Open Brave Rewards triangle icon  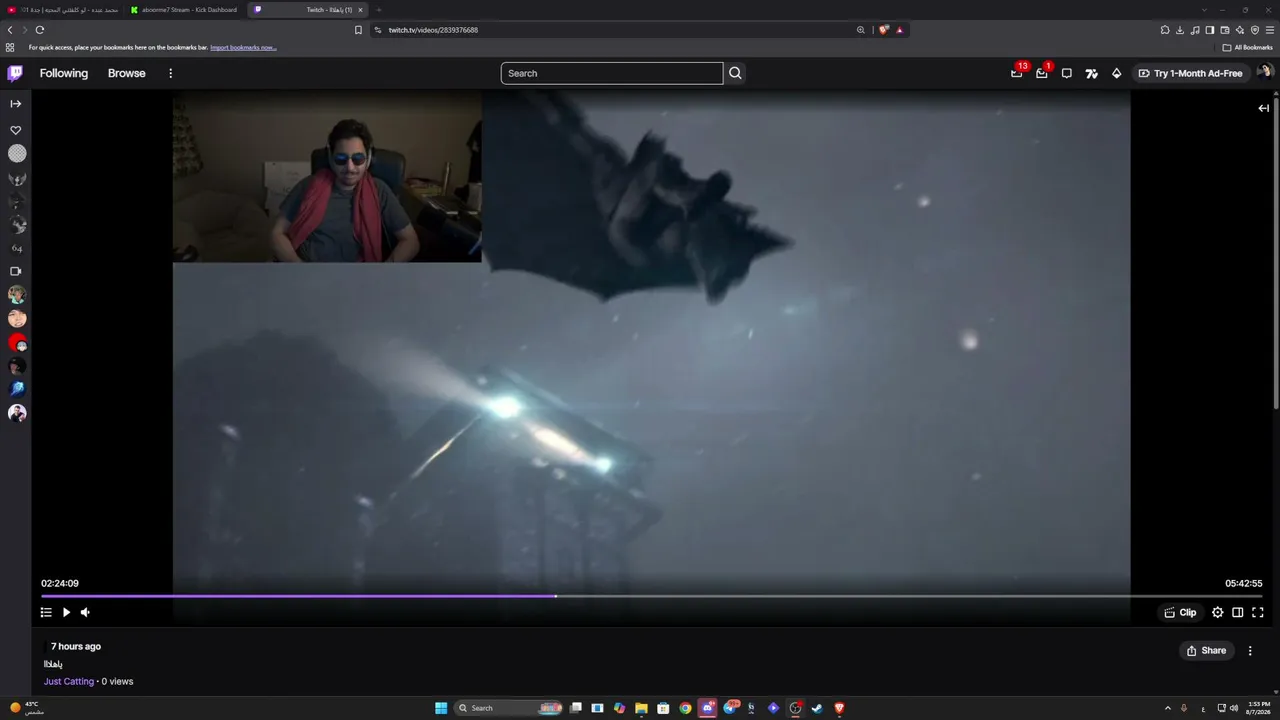point(899,30)
